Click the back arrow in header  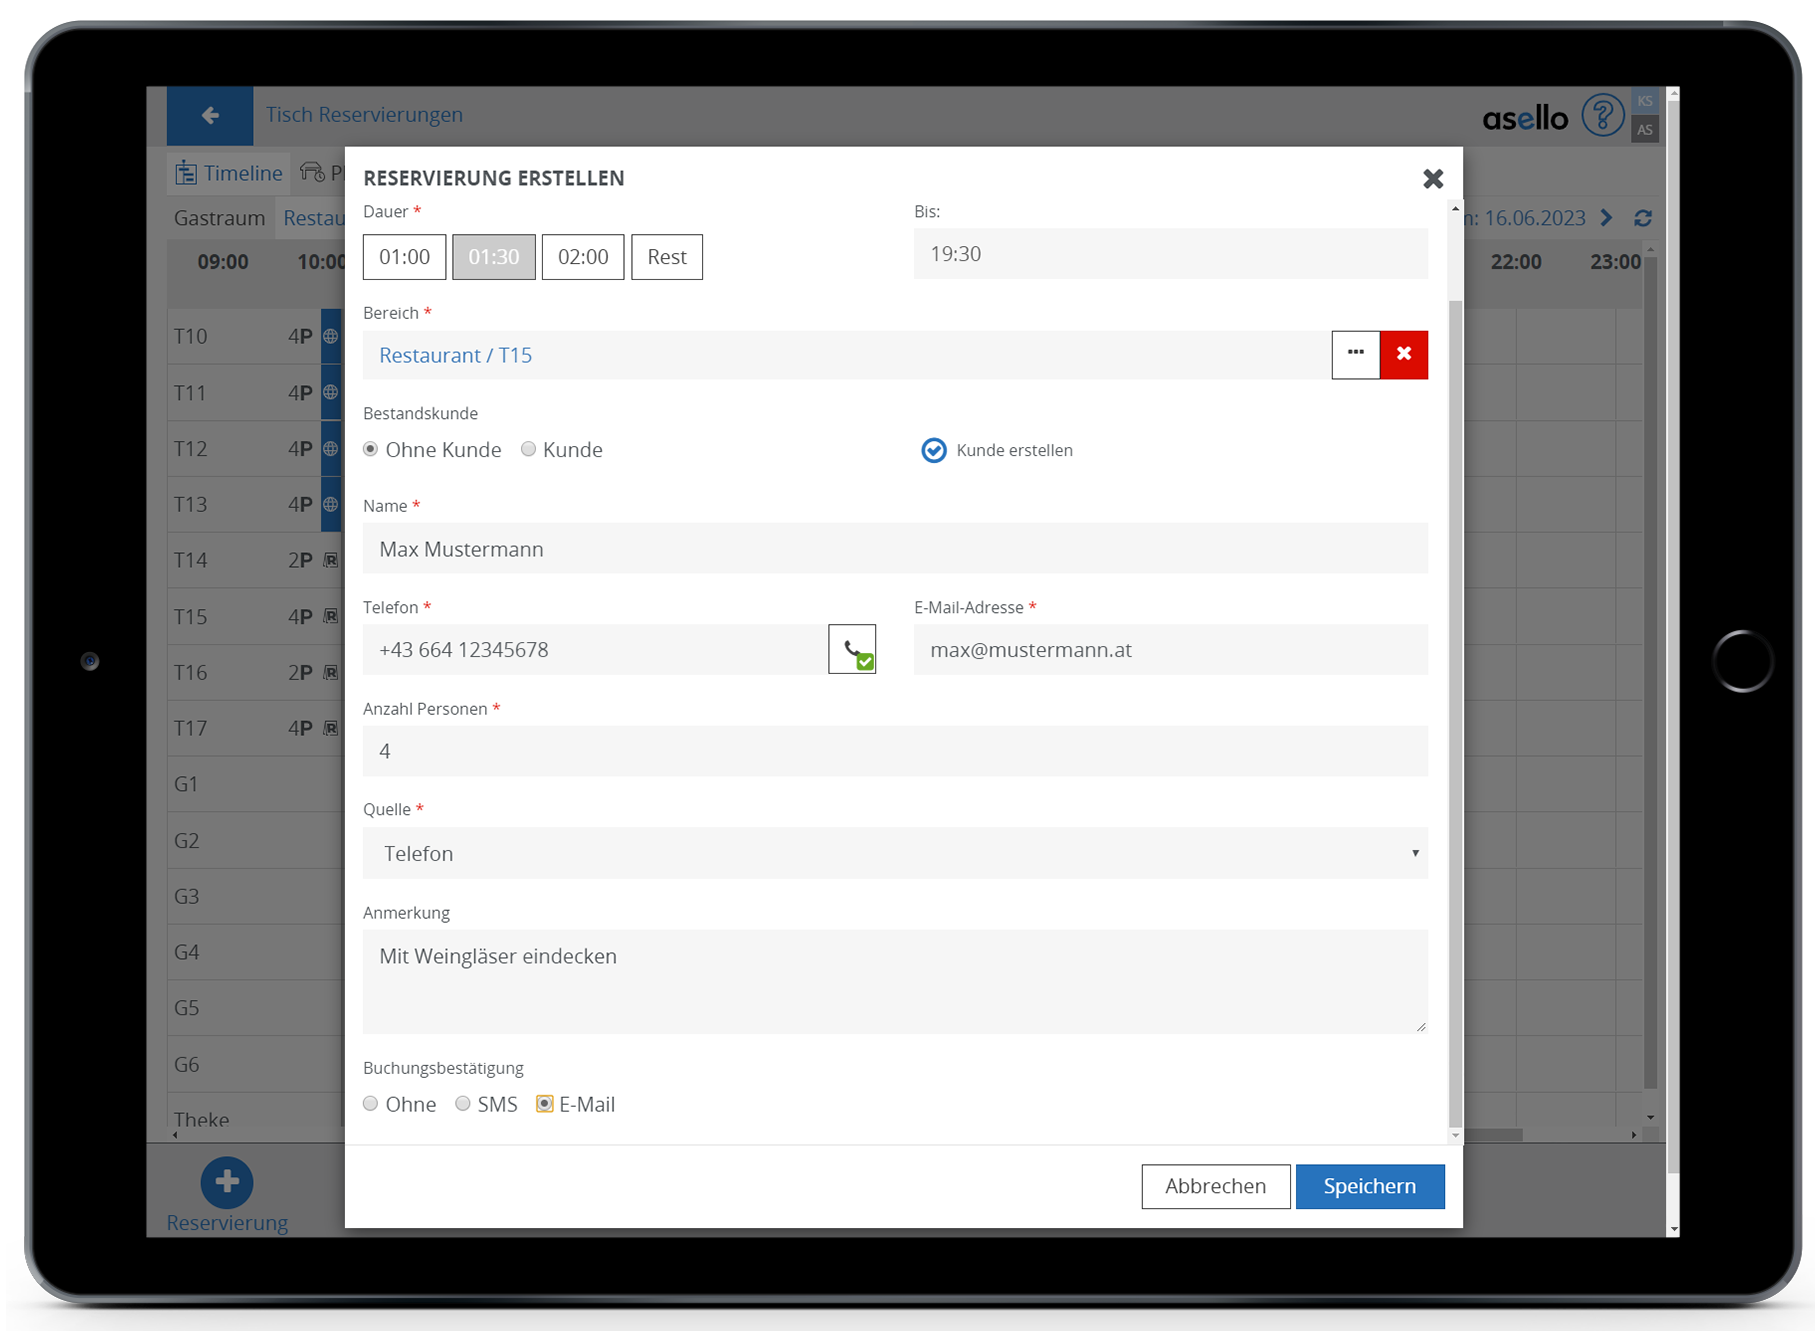[210, 116]
